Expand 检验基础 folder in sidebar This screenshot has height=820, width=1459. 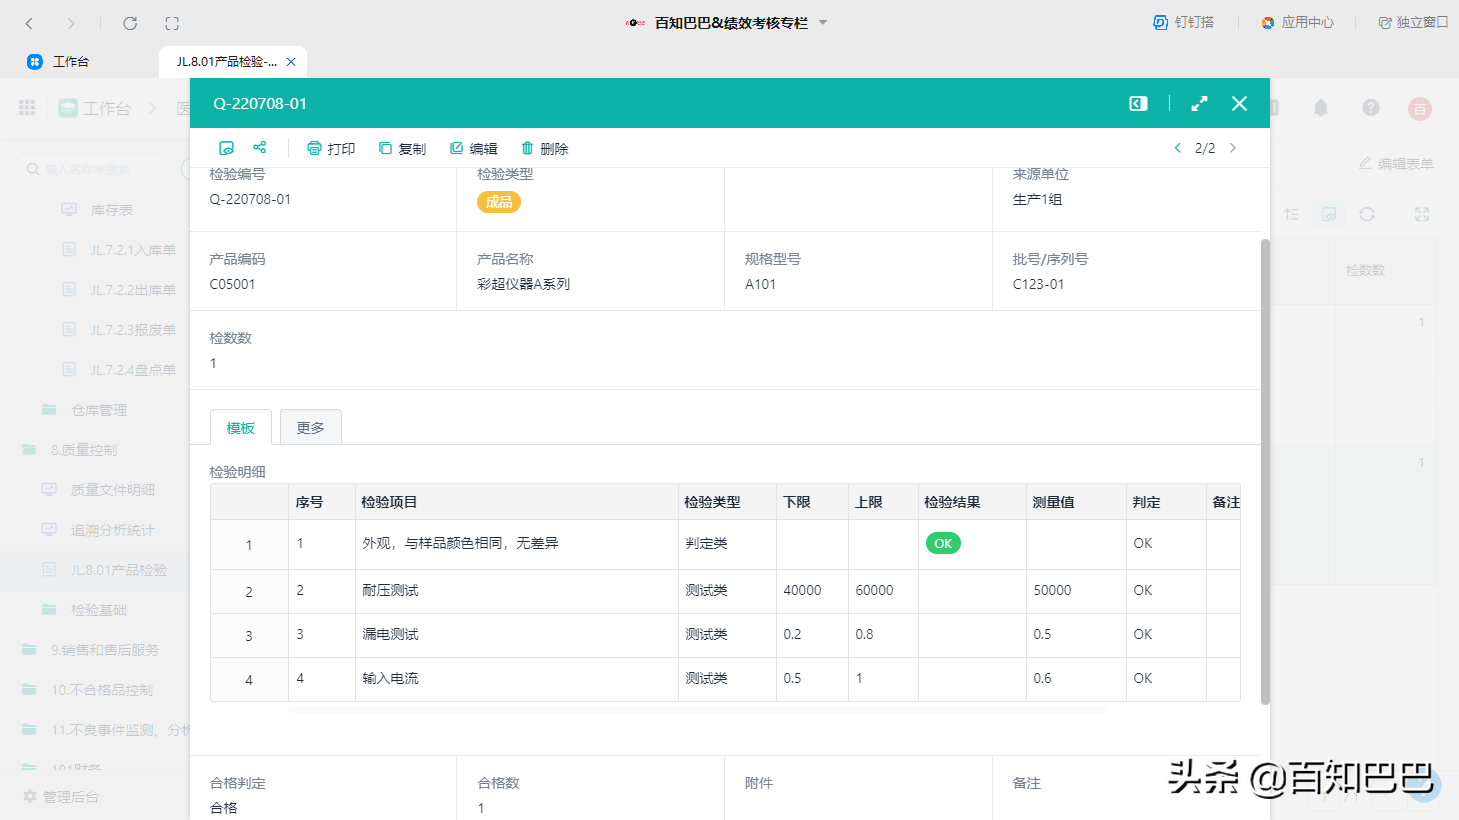coord(98,610)
